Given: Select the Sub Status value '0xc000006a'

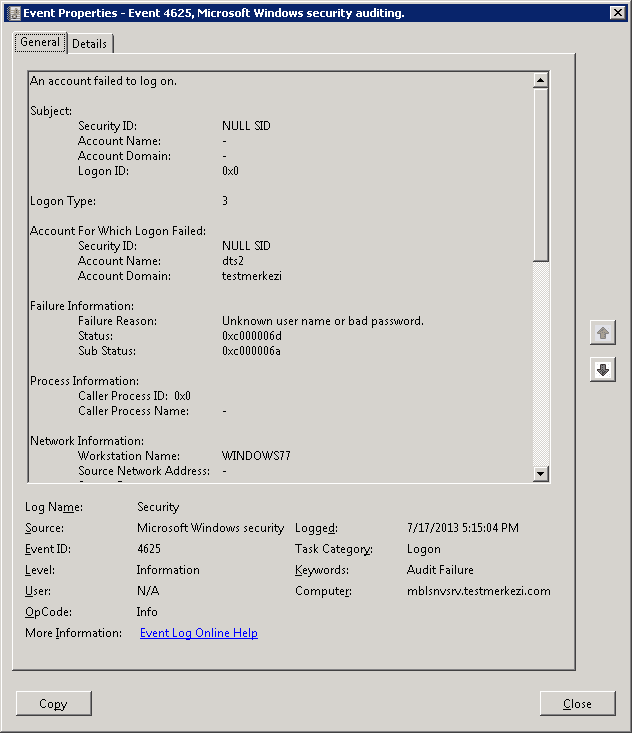Looking at the screenshot, I should [x=251, y=351].
